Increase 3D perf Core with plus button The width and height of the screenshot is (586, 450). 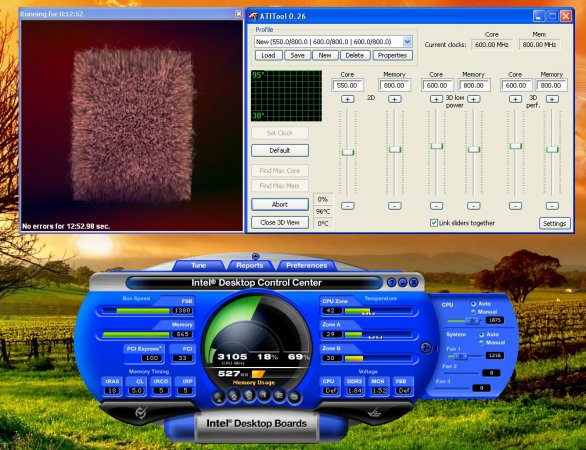(x=515, y=99)
